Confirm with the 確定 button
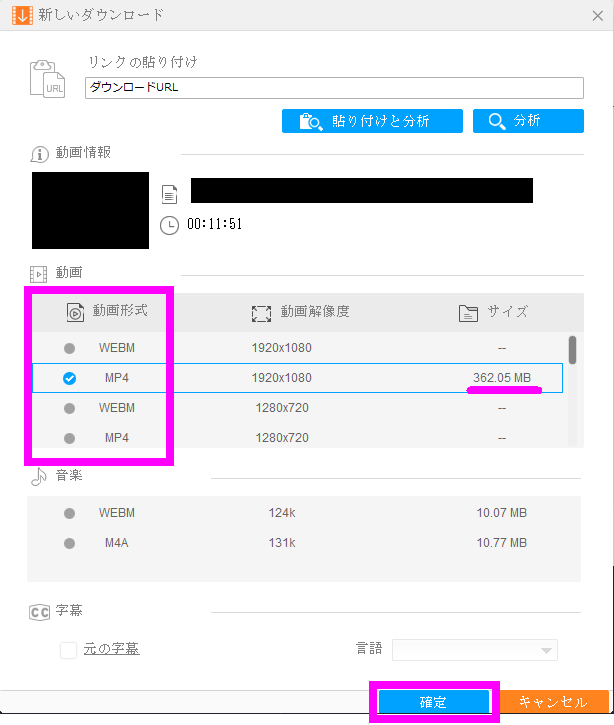The image size is (614, 725). tap(434, 702)
